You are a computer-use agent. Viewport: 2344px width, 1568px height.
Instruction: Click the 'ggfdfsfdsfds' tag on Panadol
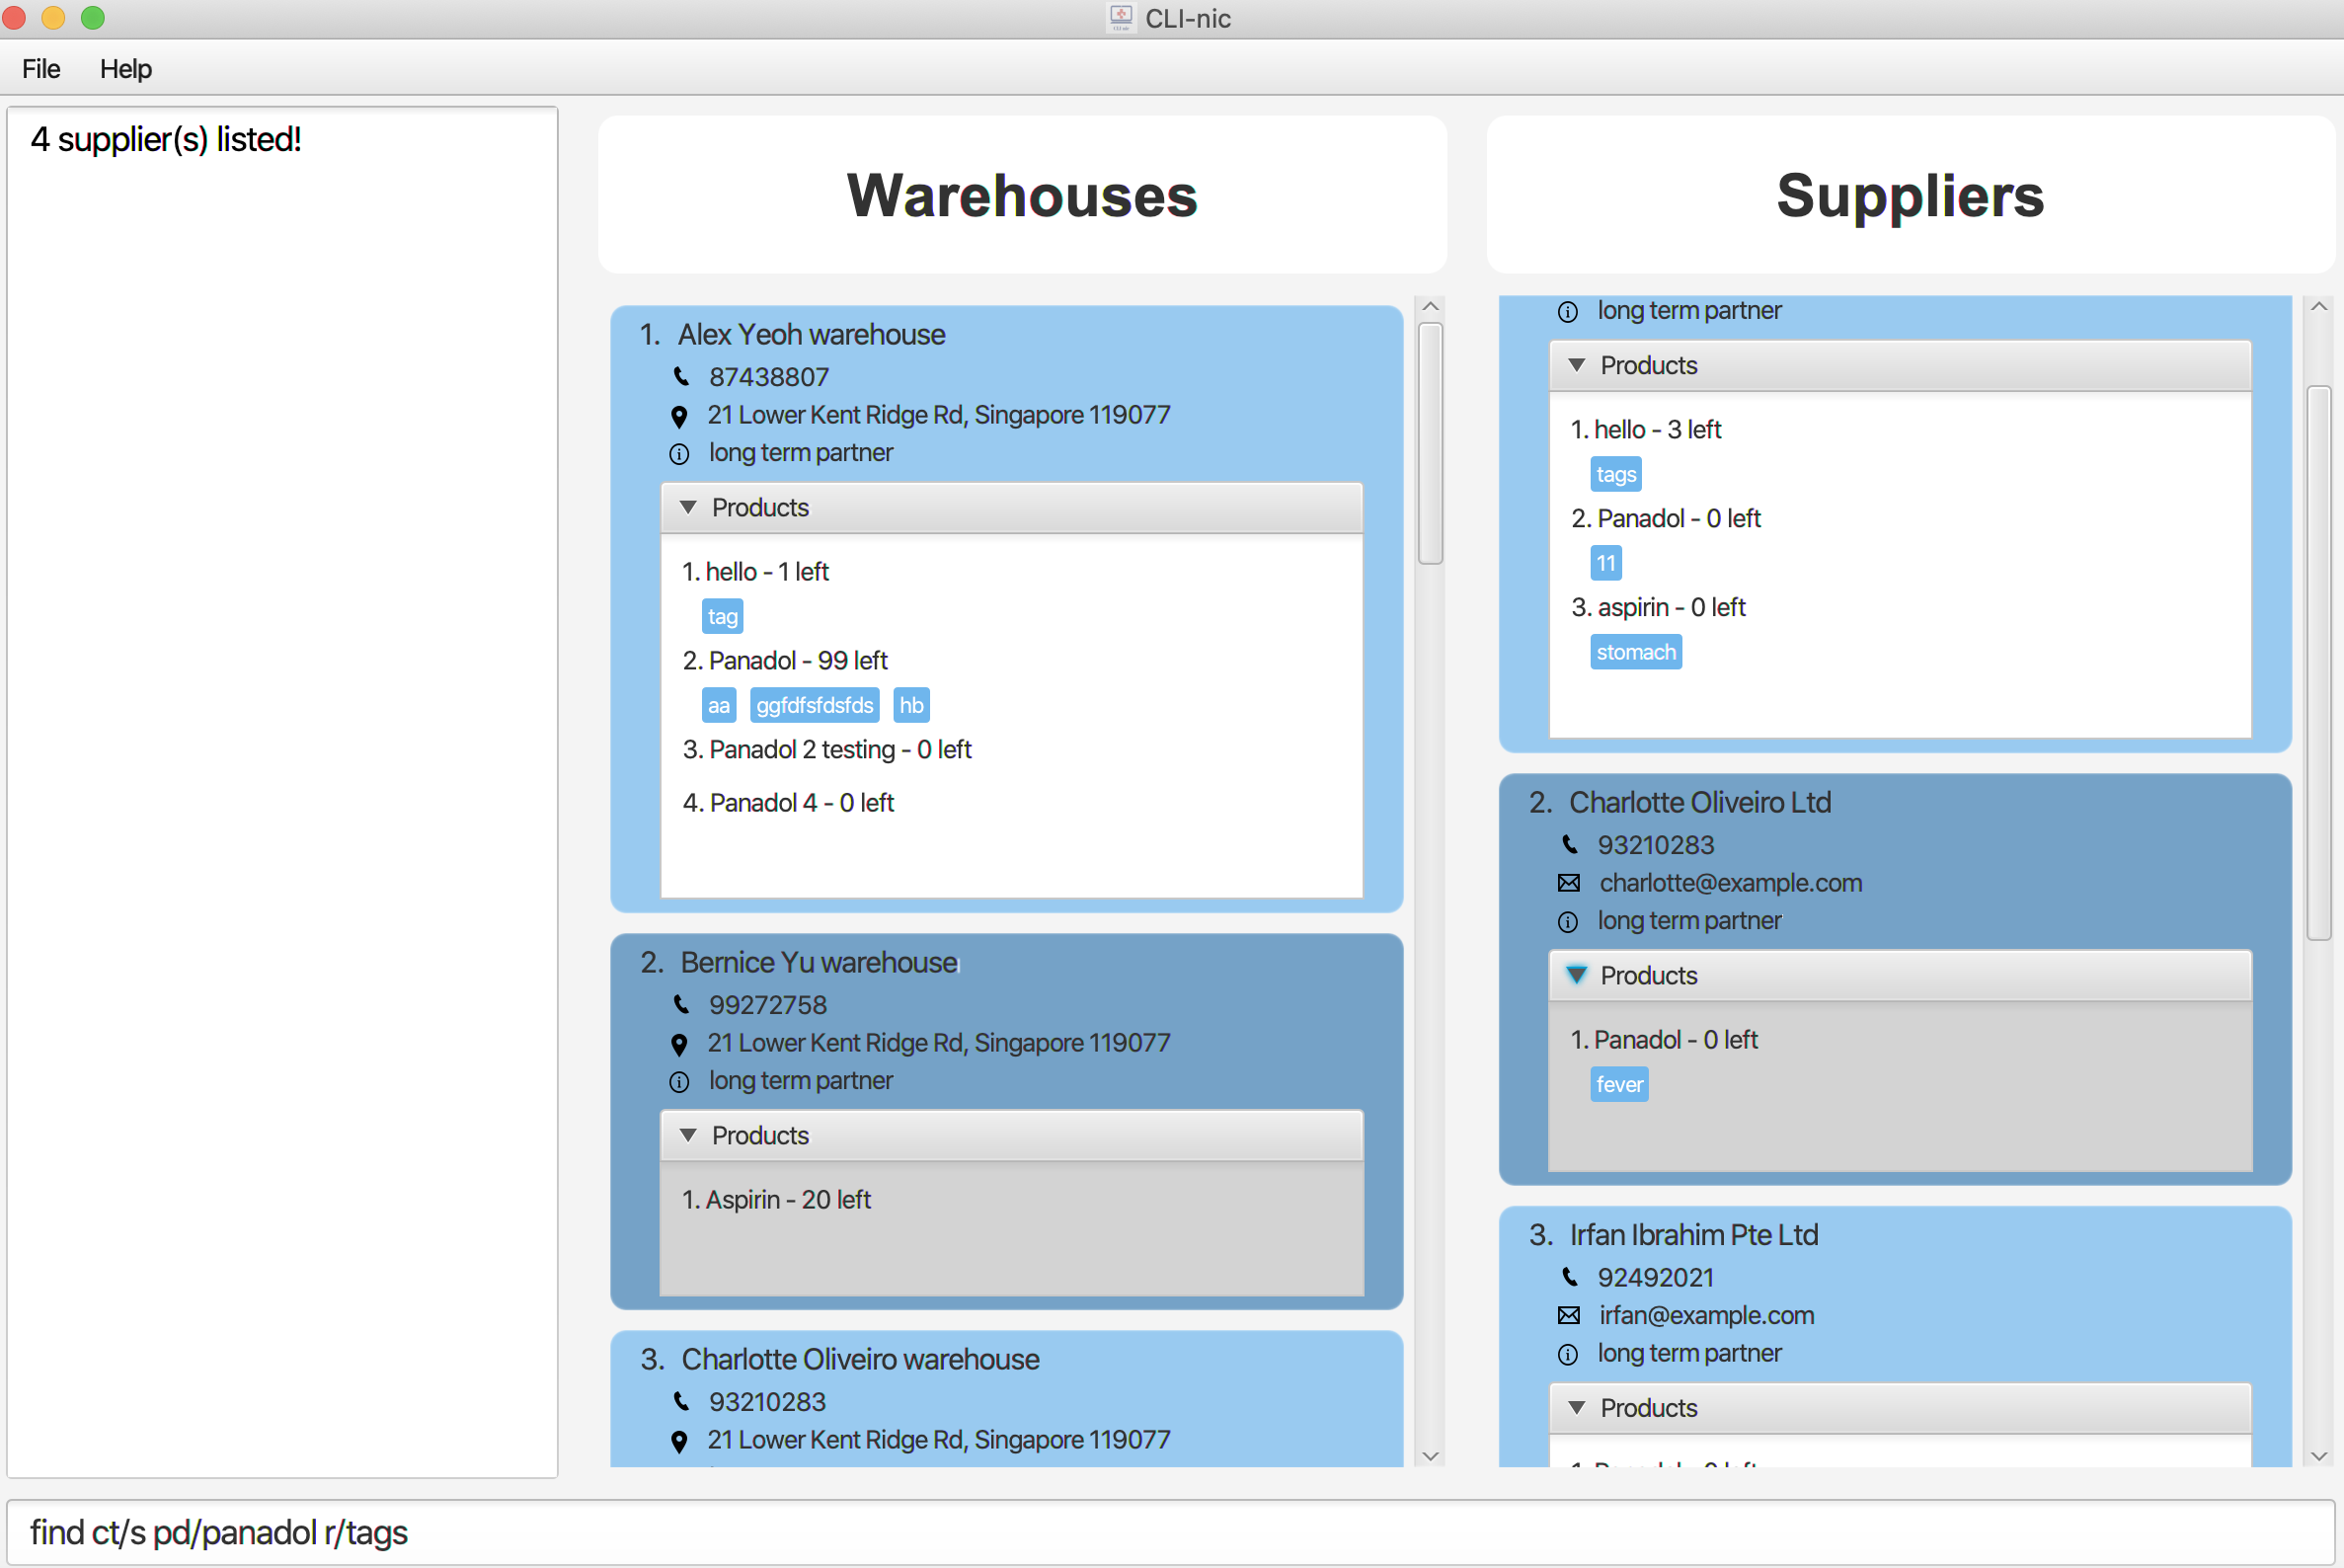[x=814, y=706]
